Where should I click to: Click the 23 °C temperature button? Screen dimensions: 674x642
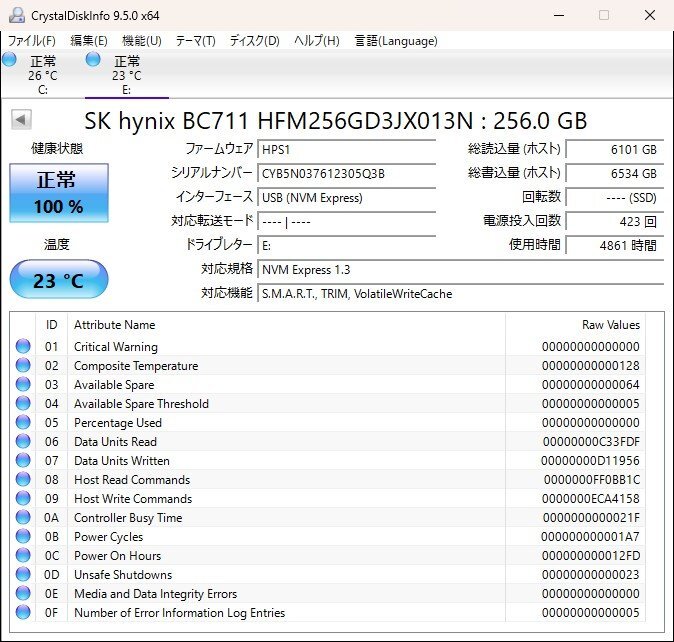59,280
